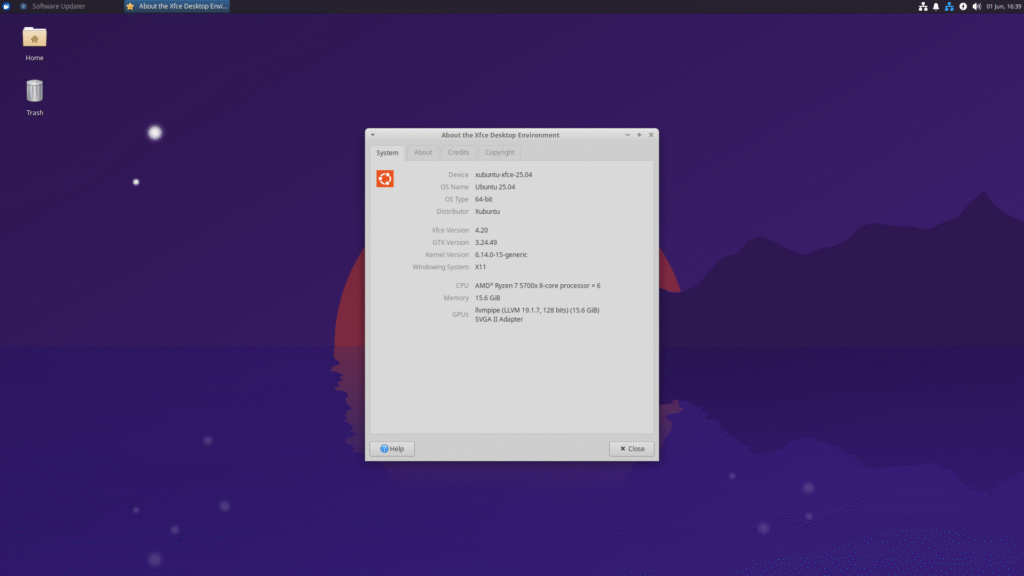
Task: Click the kernel version '6.14.0-15-generic'
Action: pos(501,255)
